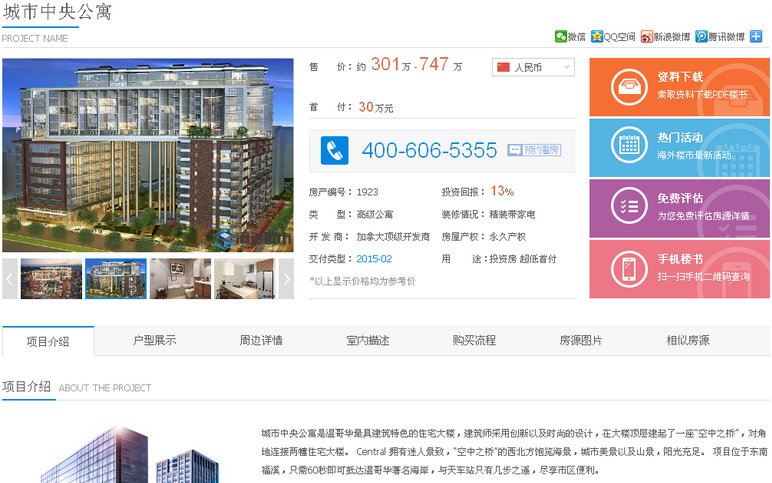772x483 pixels.
Task: Switch to the 户型展示 tab
Action: [x=154, y=340]
